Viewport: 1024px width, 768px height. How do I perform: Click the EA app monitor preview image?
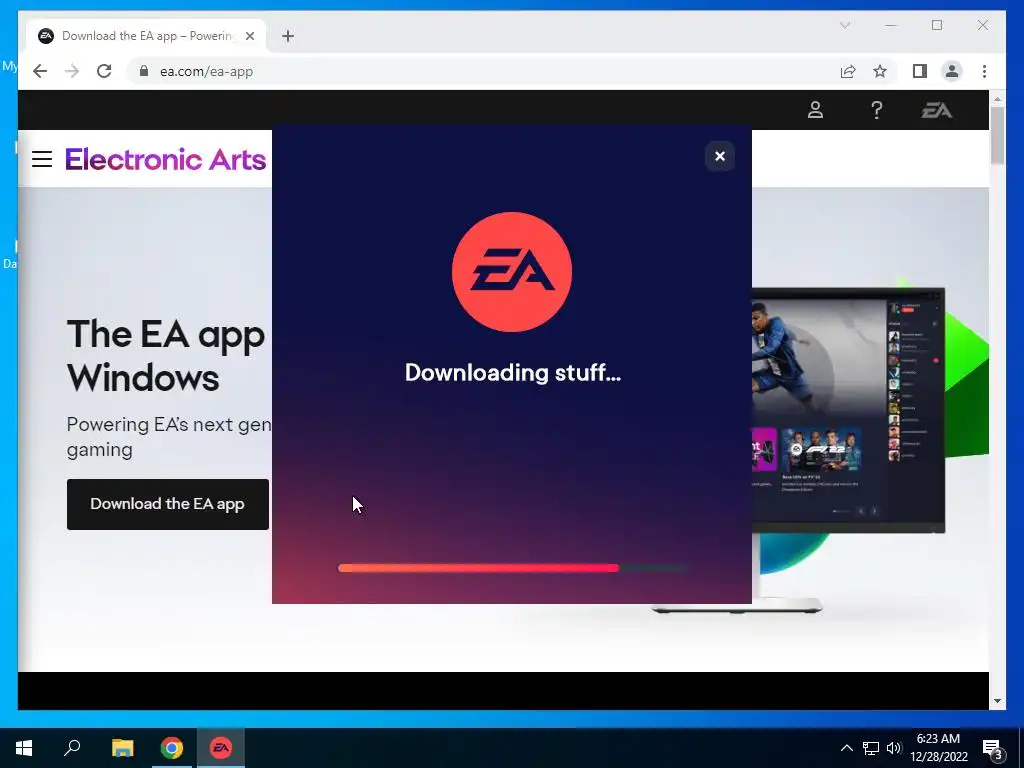pyautogui.click(x=848, y=410)
